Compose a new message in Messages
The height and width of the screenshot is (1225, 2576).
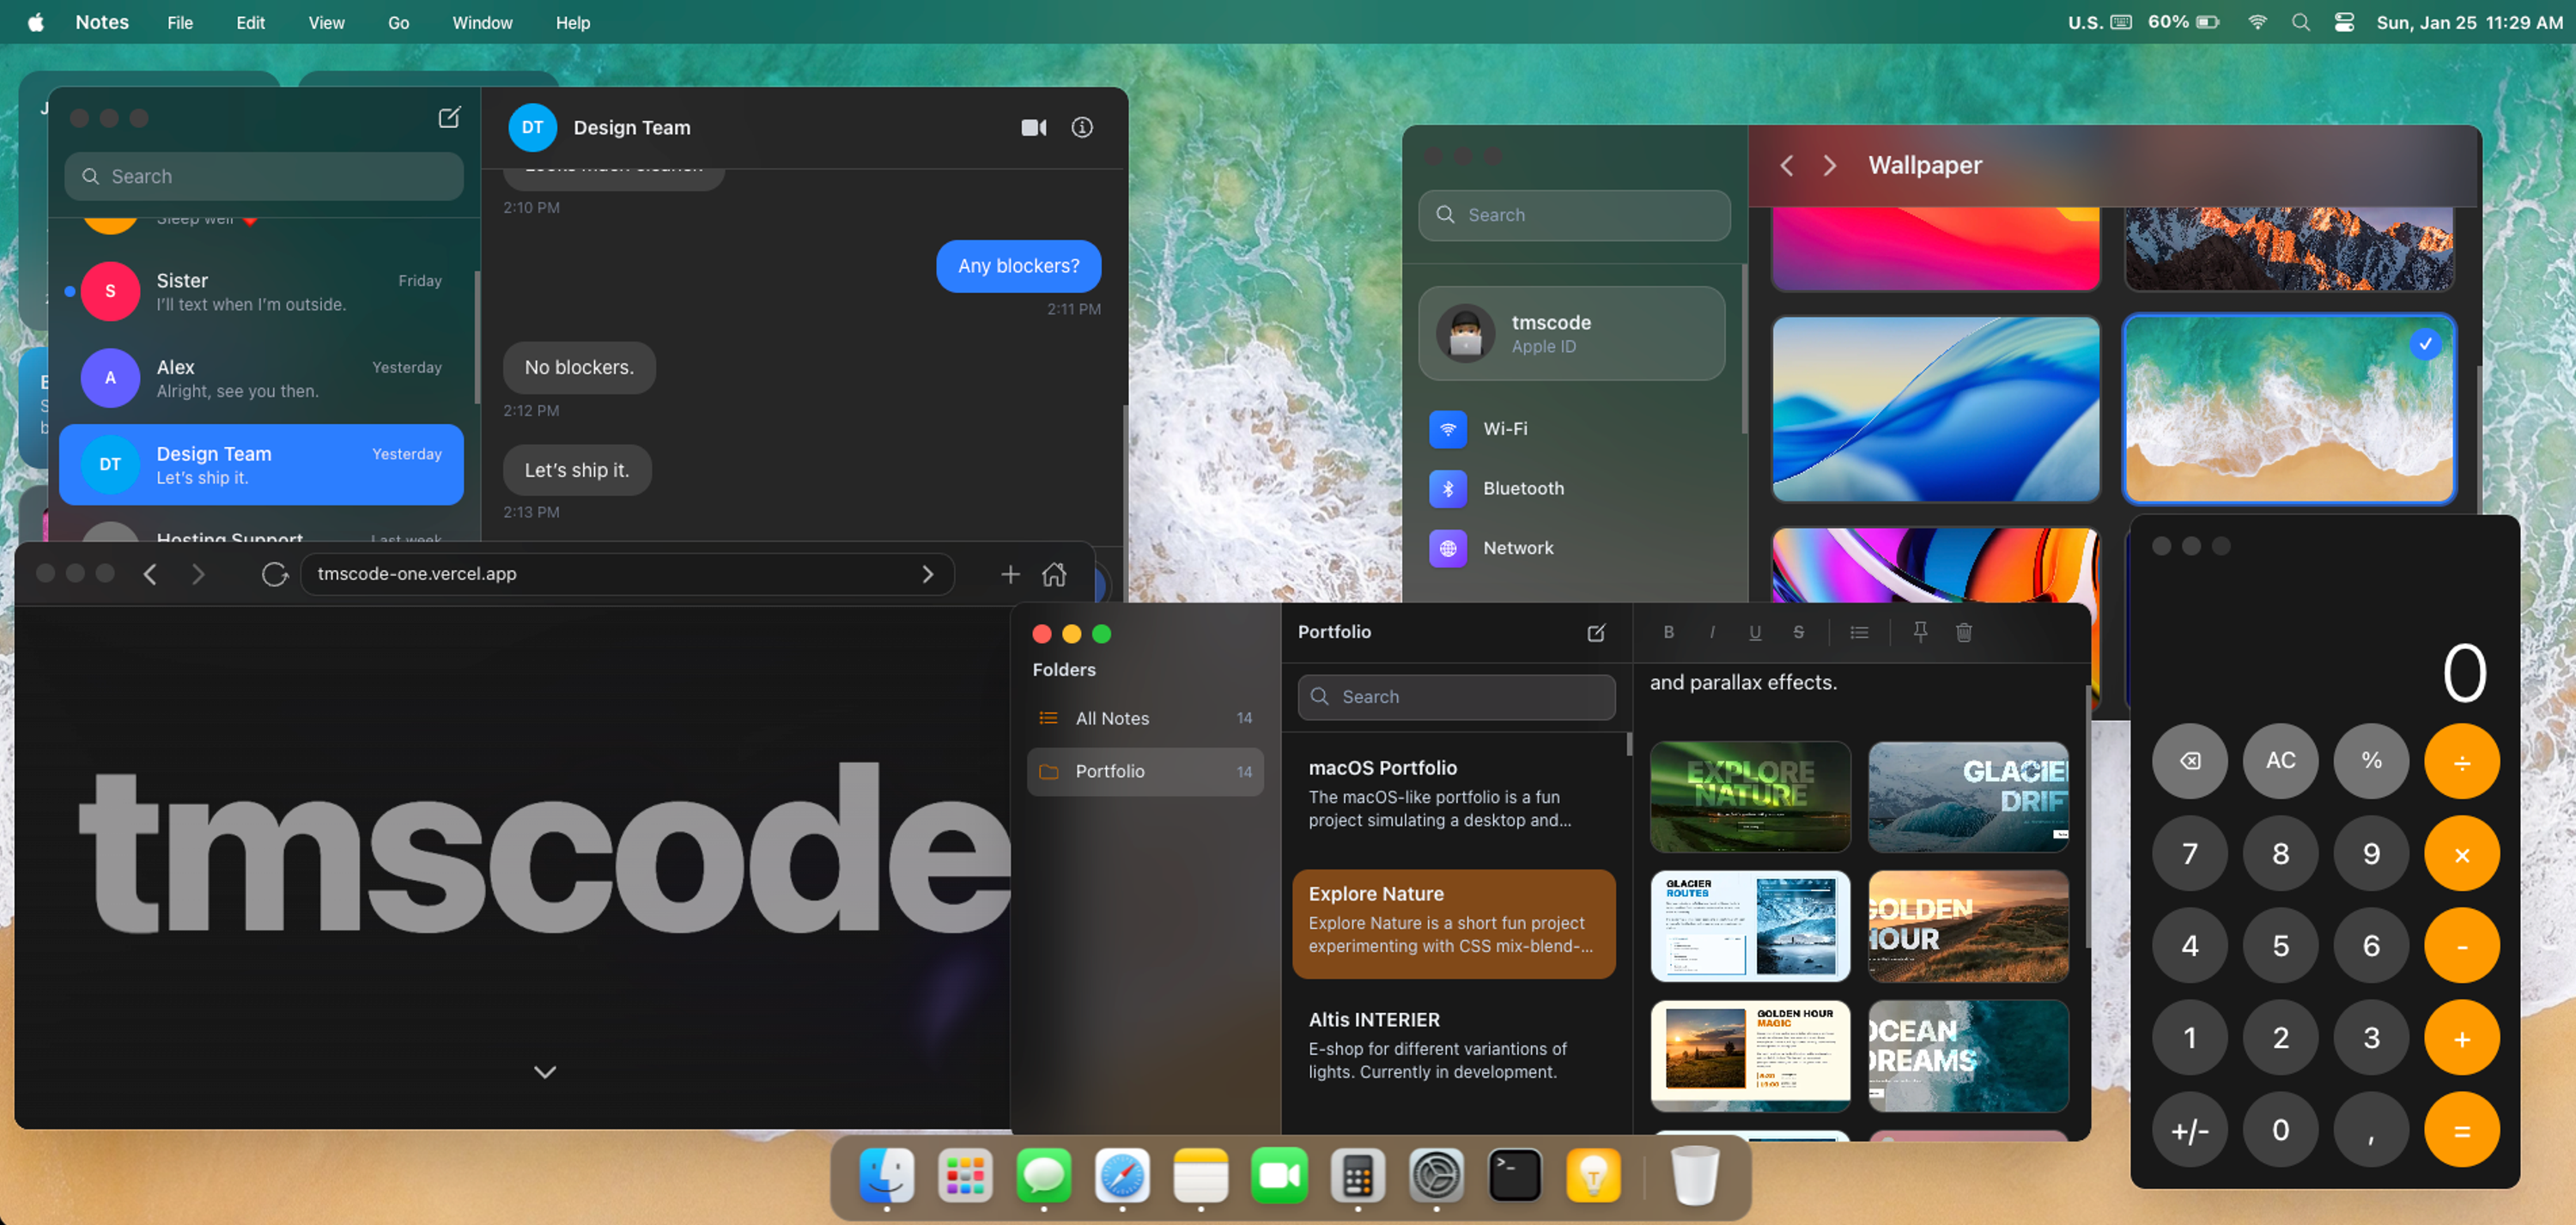point(449,117)
